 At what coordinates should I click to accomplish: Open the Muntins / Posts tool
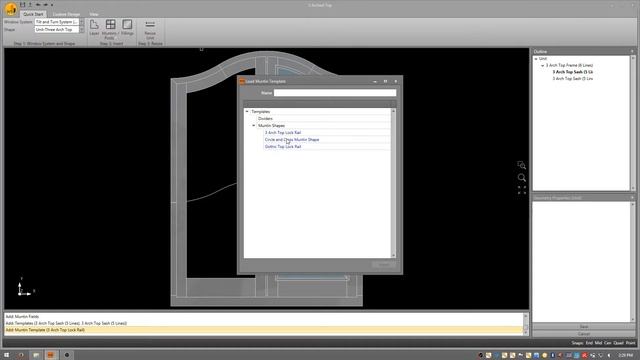(110, 29)
